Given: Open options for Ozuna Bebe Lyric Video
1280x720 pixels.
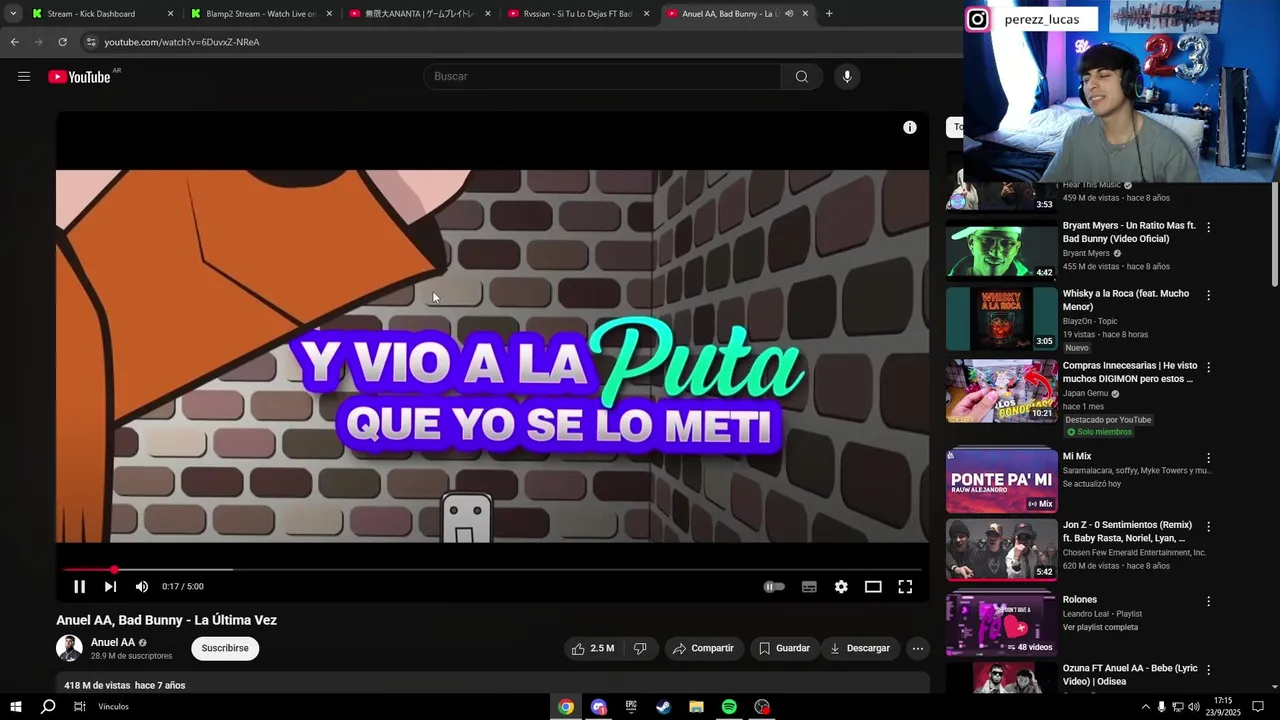Looking at the screenshot, I should coord(1208,670).
